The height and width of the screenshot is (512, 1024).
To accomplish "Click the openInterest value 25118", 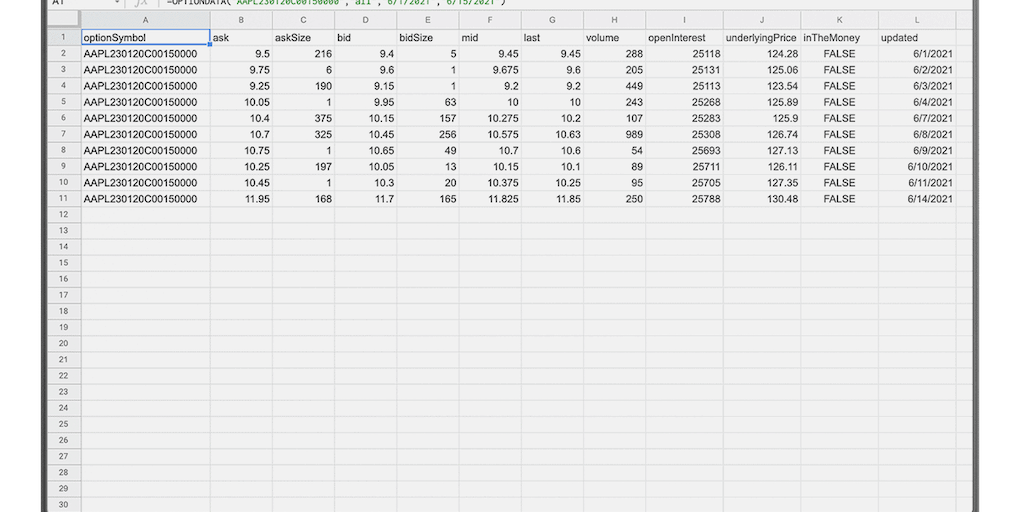I will coord(684,54).
